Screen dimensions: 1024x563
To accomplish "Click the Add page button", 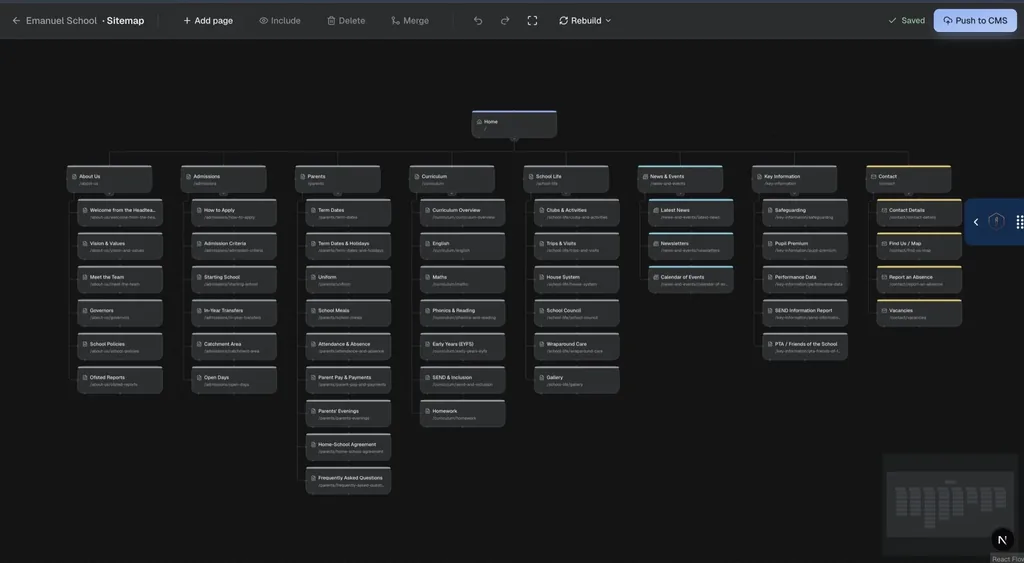I will (x=208, y=21).
